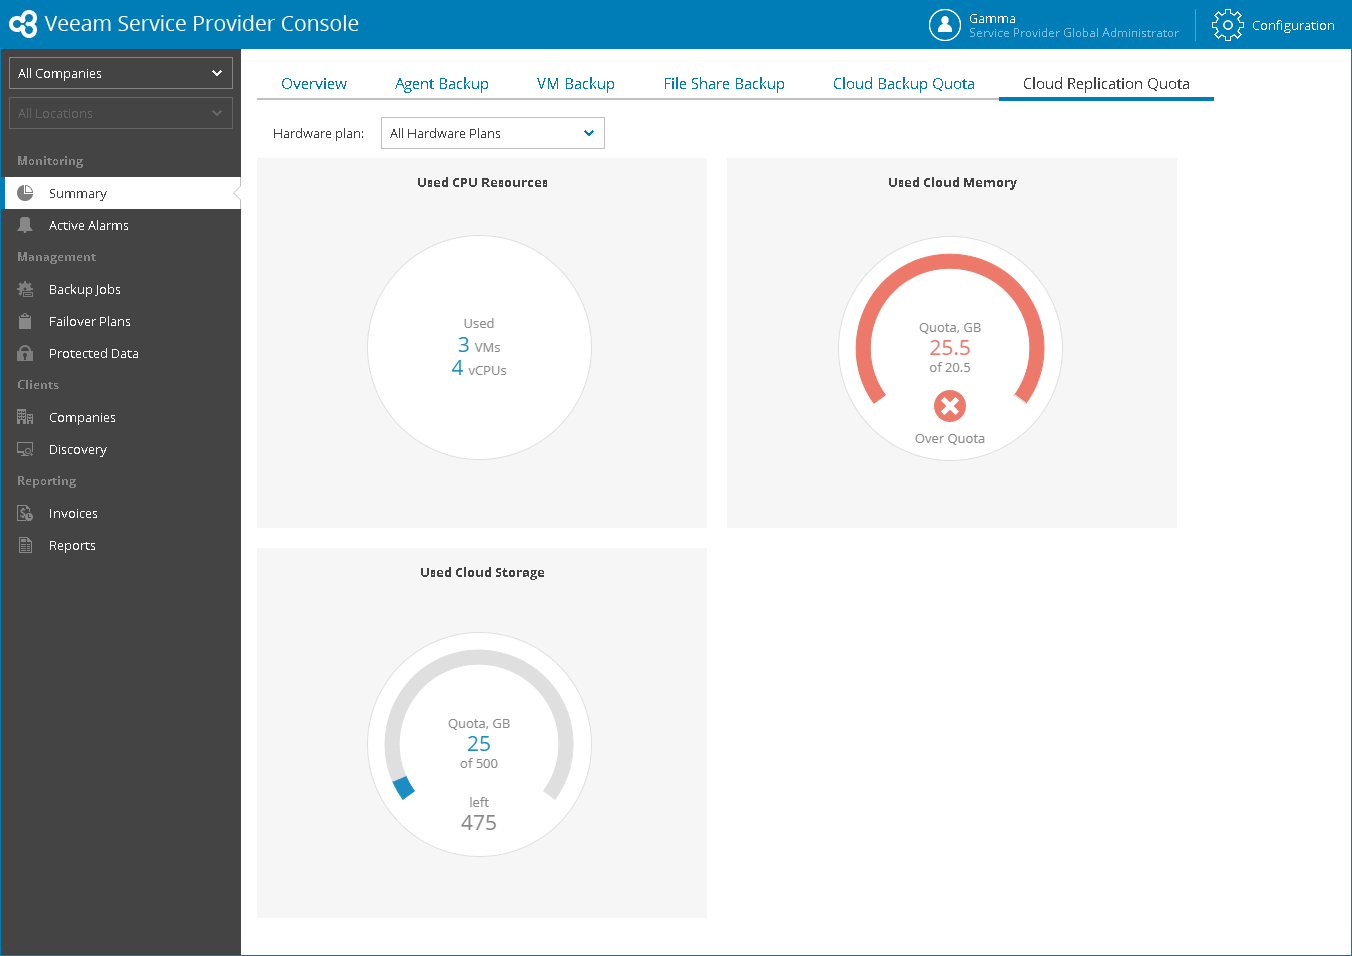1352x956 pixels.
Task: Open the VM Backup tab
Action: click(x=576, y=84)
